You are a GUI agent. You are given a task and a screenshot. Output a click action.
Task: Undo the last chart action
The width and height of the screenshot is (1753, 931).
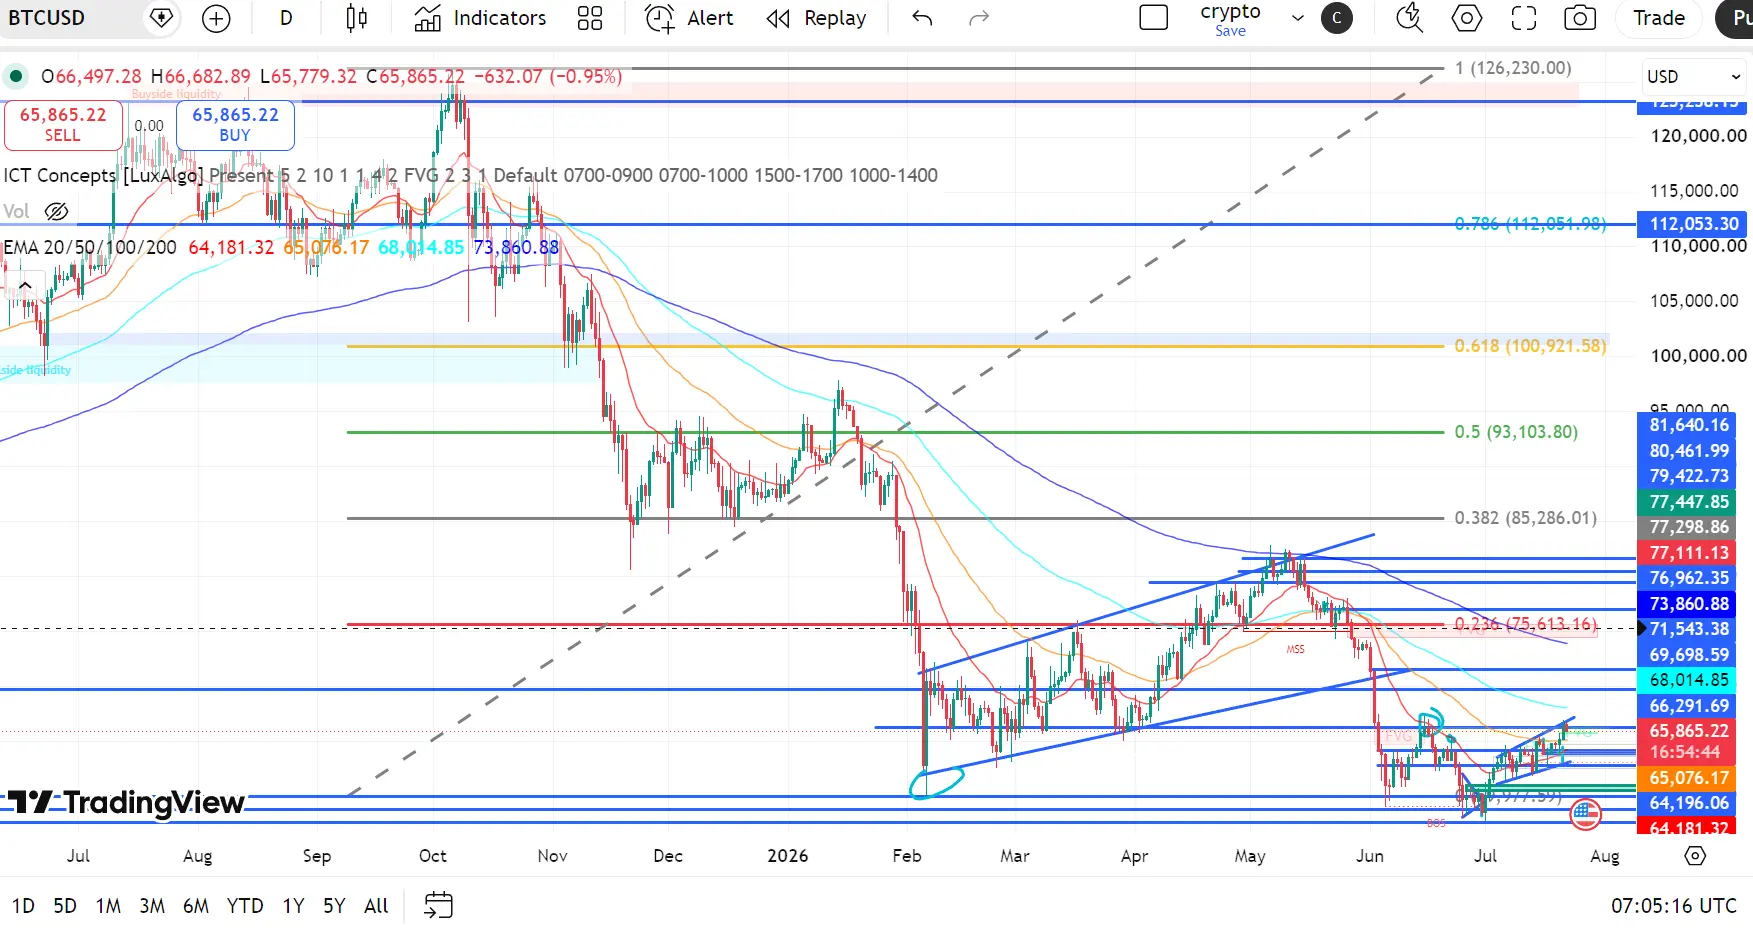[x=922, y=18]
